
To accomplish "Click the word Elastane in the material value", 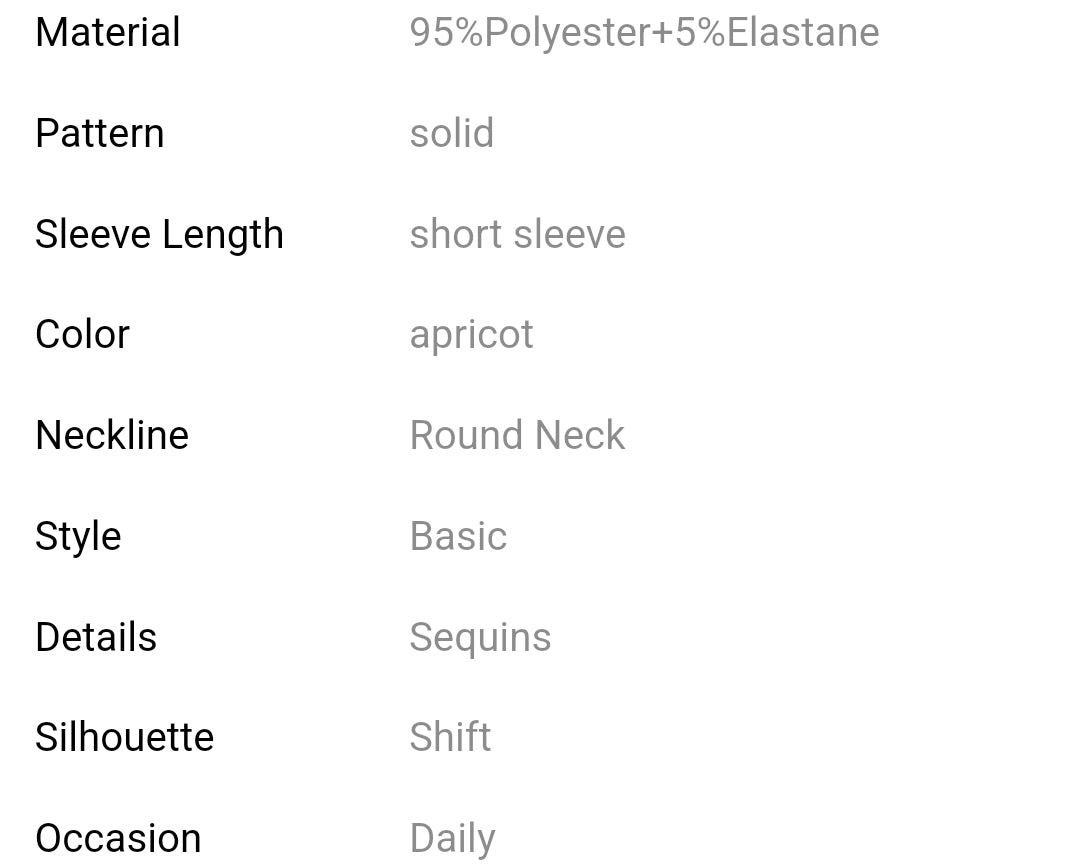I will click(x=803, y=32).
